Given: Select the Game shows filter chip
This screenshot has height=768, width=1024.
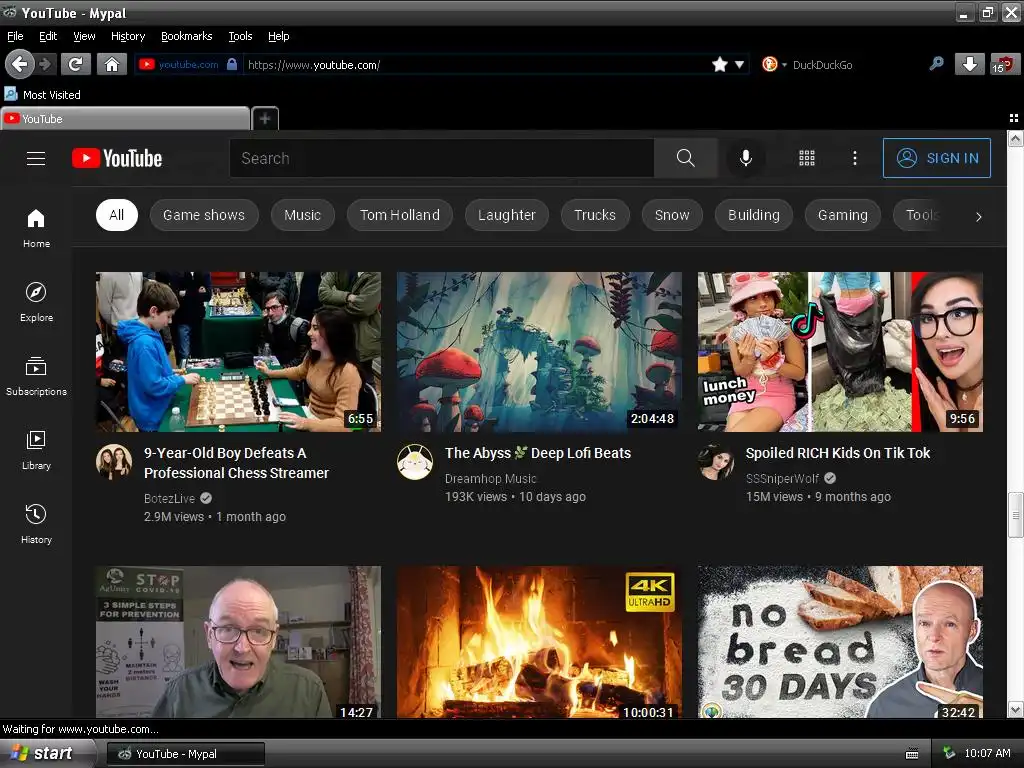Looking at the screenshot, I should pyautogui.click(x=204, y=215).
